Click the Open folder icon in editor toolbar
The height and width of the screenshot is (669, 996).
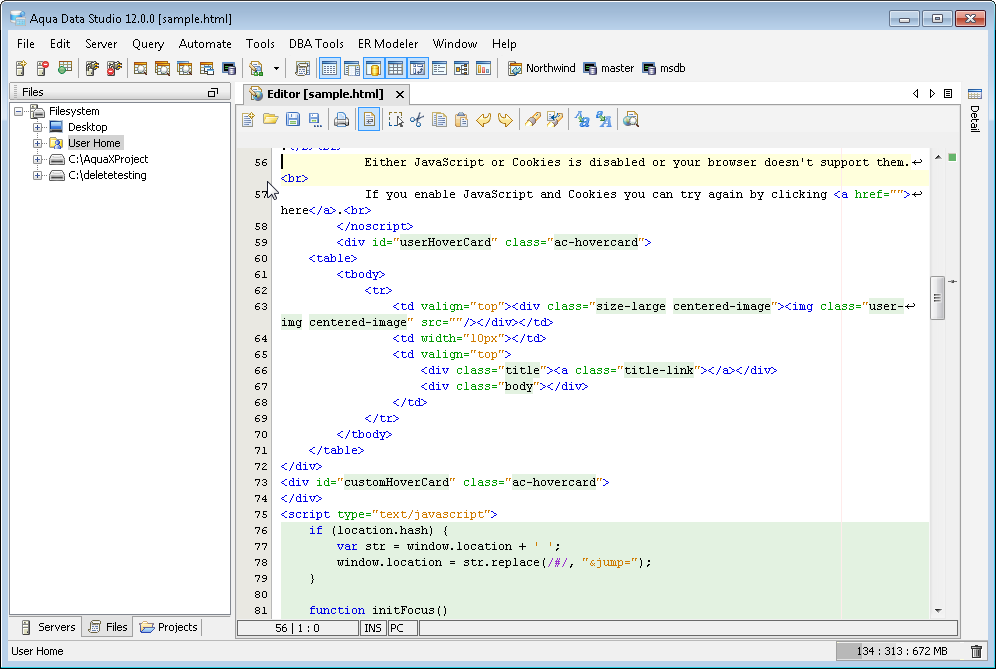pos(271,120)
